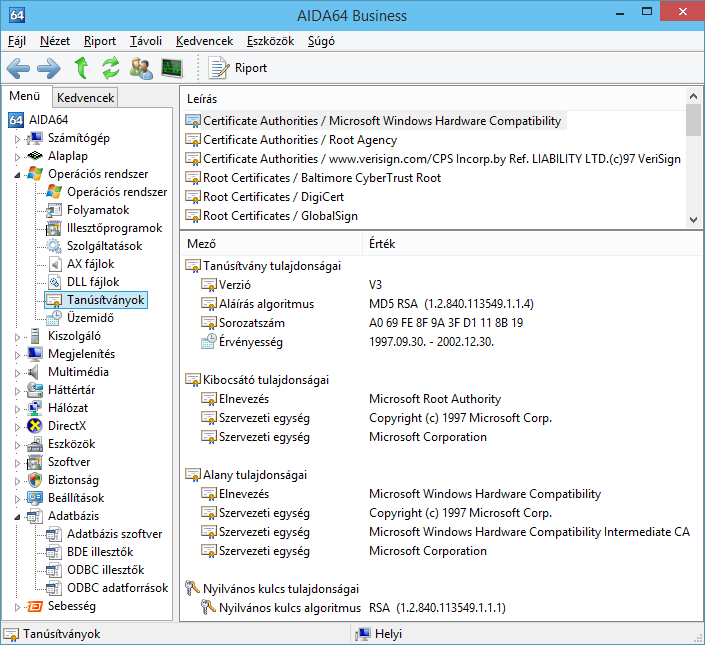Select the AX fájlok tree item

(90, 264)
